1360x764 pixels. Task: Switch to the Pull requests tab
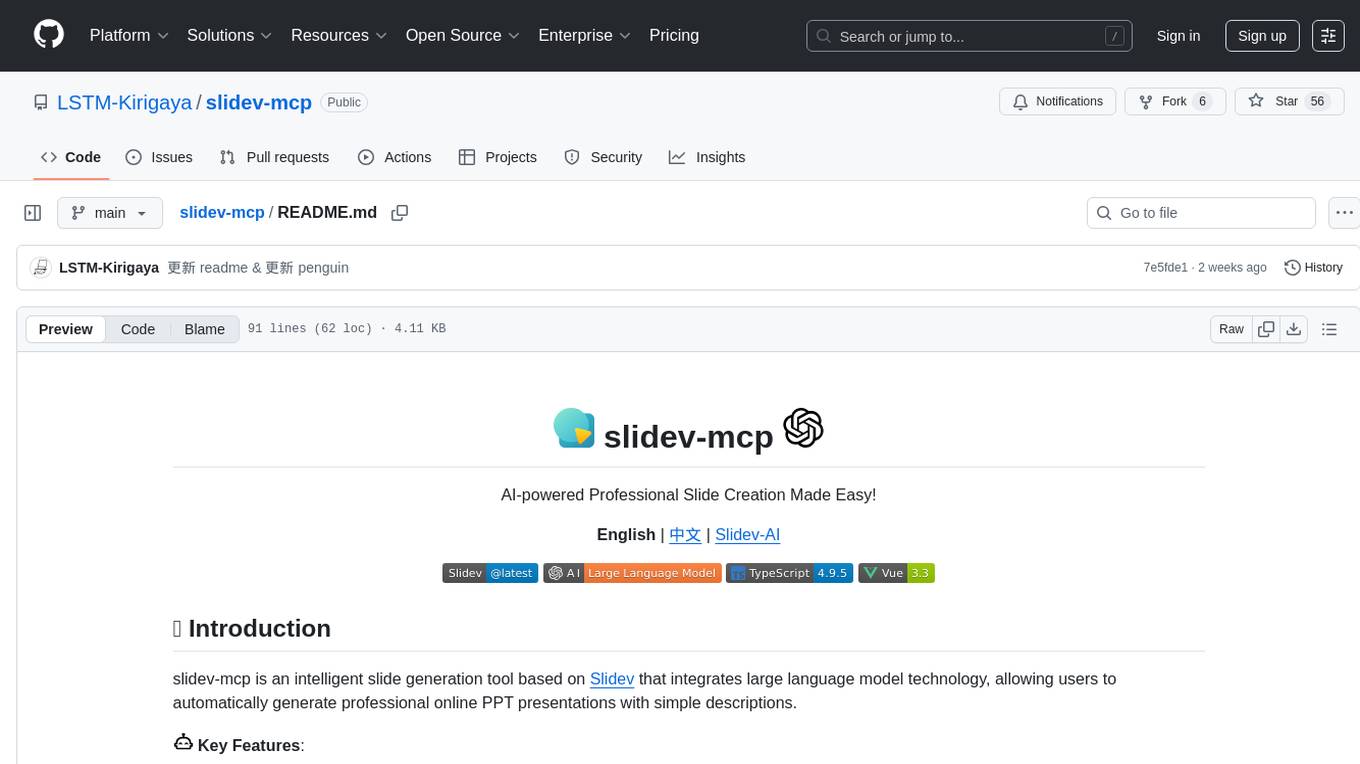click(274, 157)
